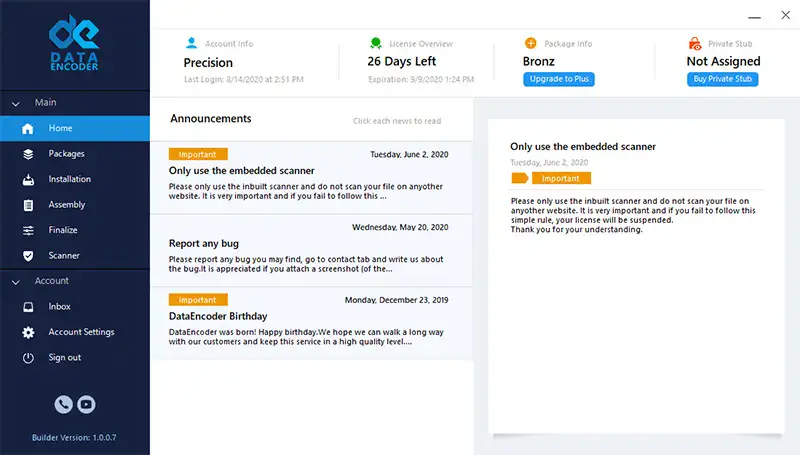Click the 'Monday, December 23, 2019' date
Viewport: 800px width, 455px height.
coord(396,300)
